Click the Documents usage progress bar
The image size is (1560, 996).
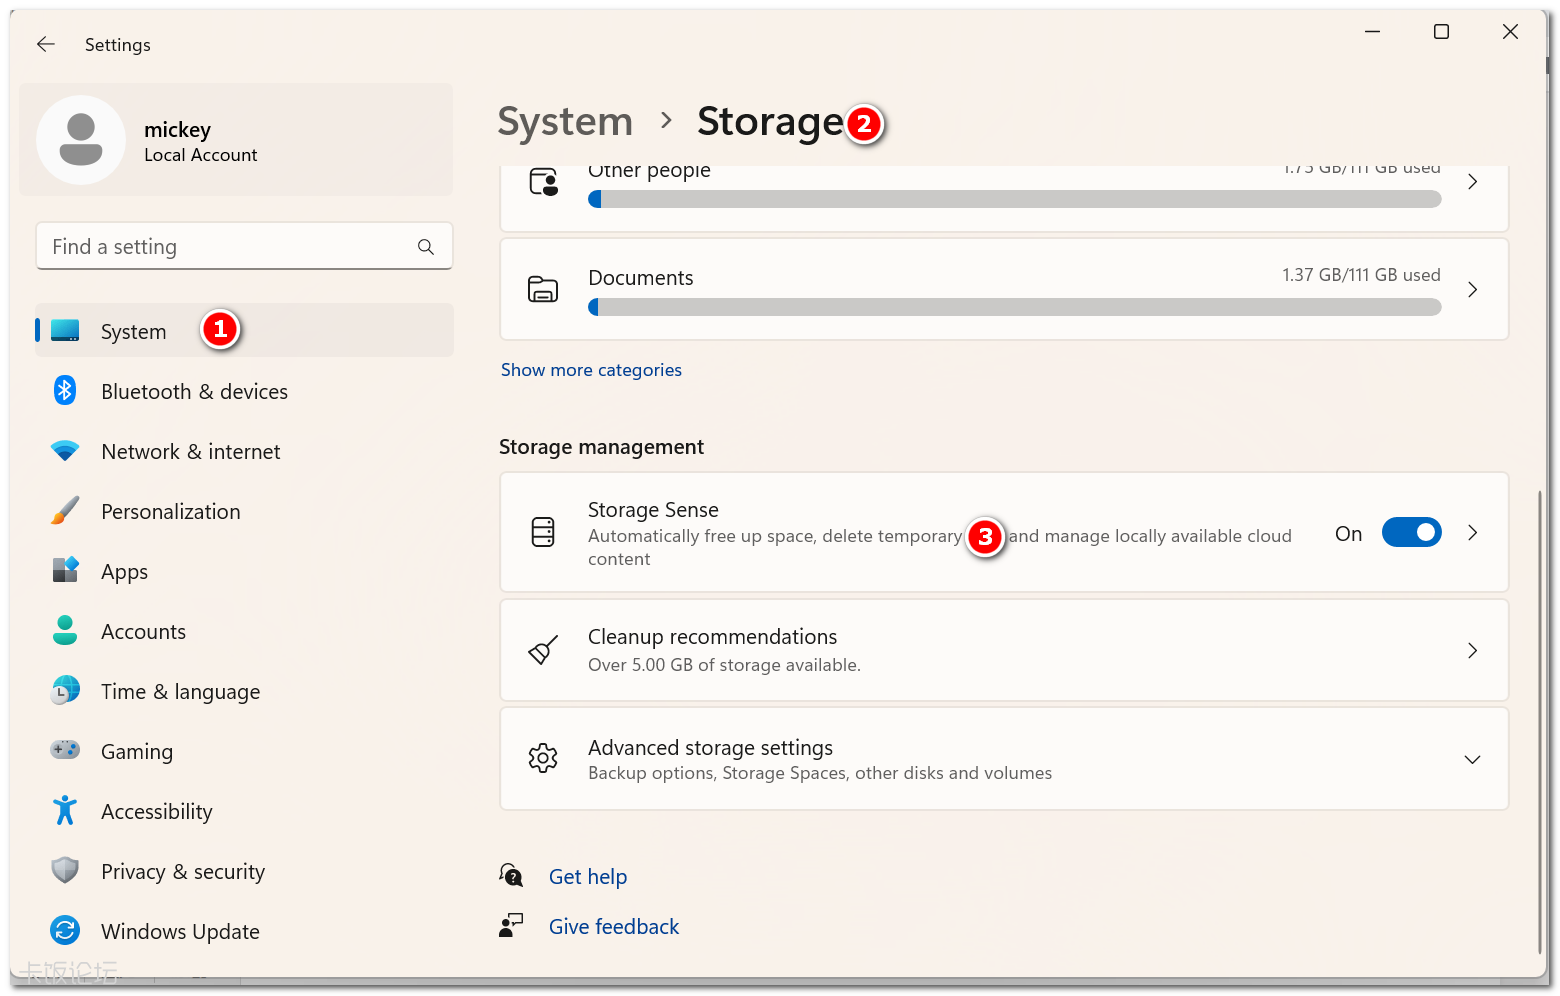pyautogui.click(x=1015, y=308)
